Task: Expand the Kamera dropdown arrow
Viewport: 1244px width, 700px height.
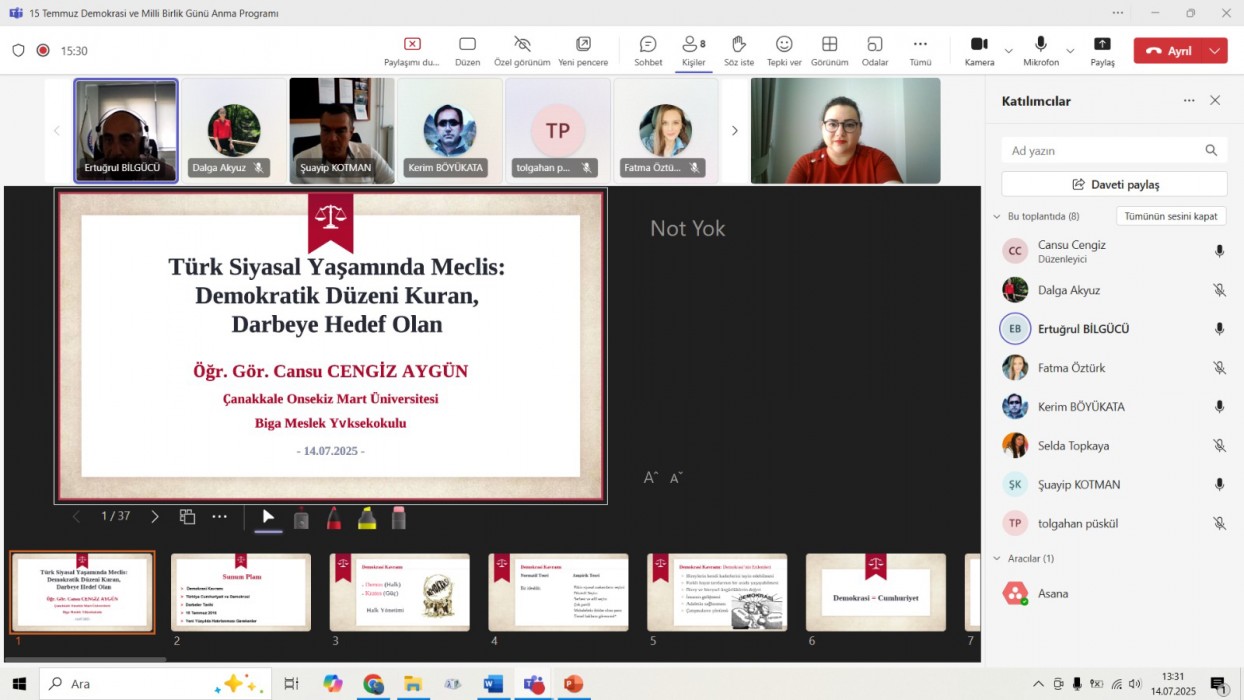Action: coord(1008,50)
